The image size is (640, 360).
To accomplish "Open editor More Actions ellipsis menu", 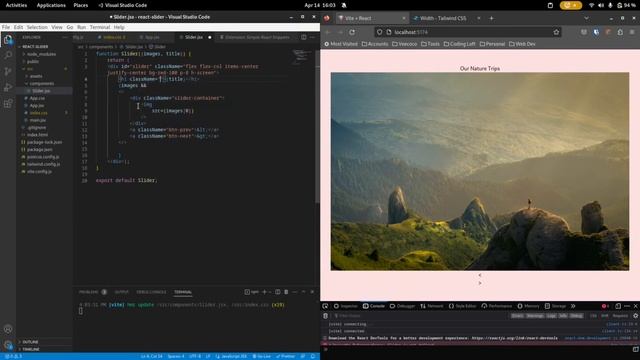I will tap(313, 37).
